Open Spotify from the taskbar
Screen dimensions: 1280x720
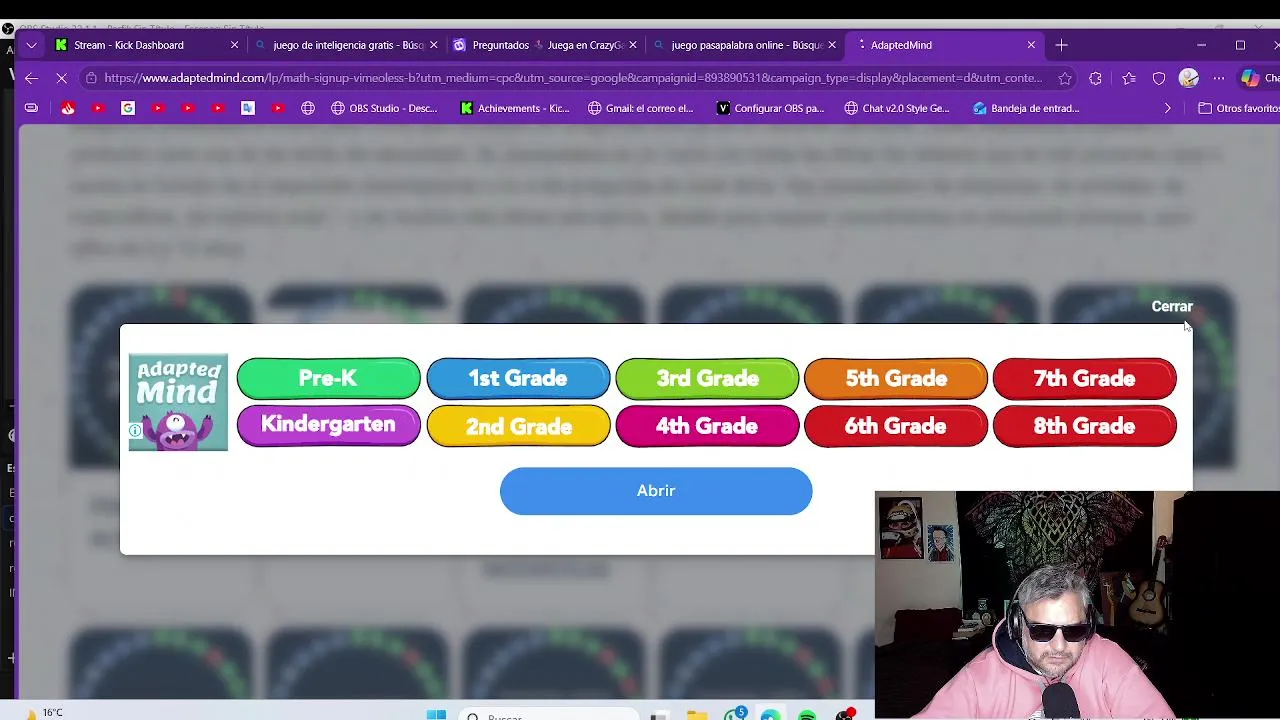[808, 714]
